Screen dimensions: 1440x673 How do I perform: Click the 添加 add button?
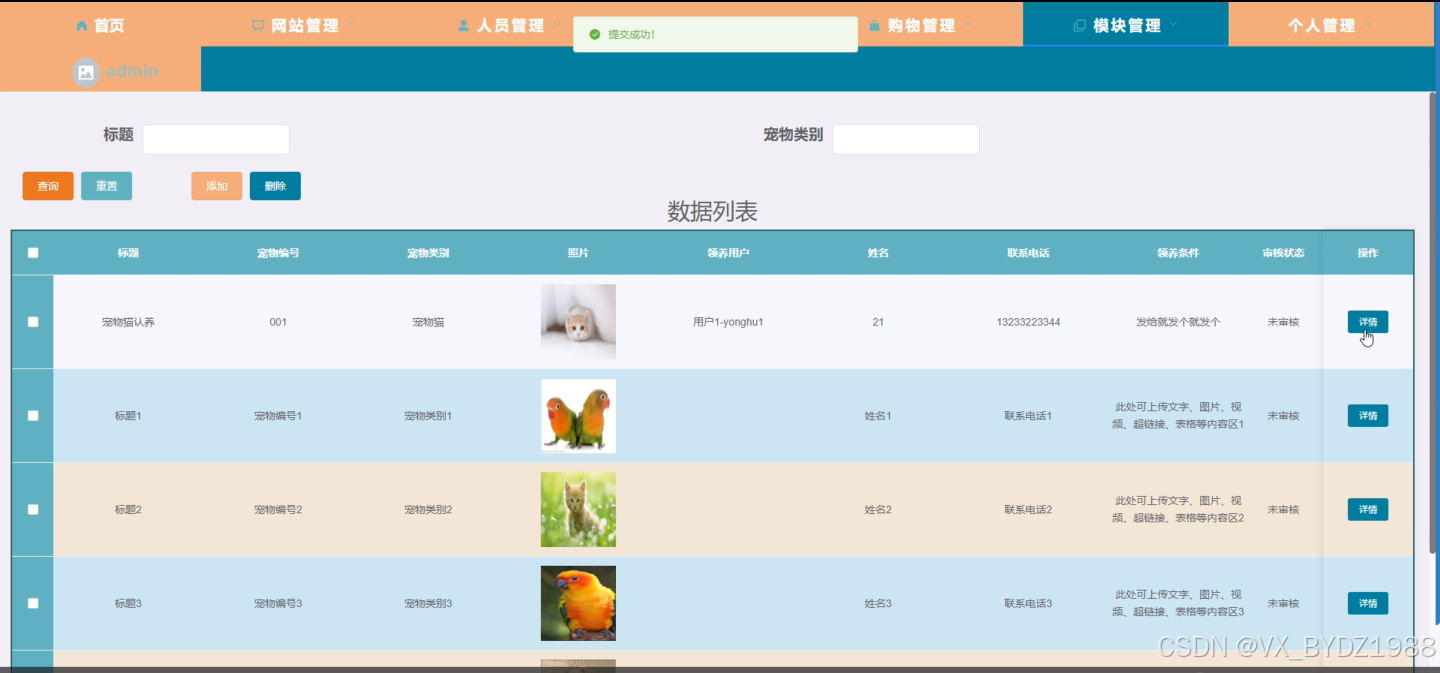(x=217, y=186)
